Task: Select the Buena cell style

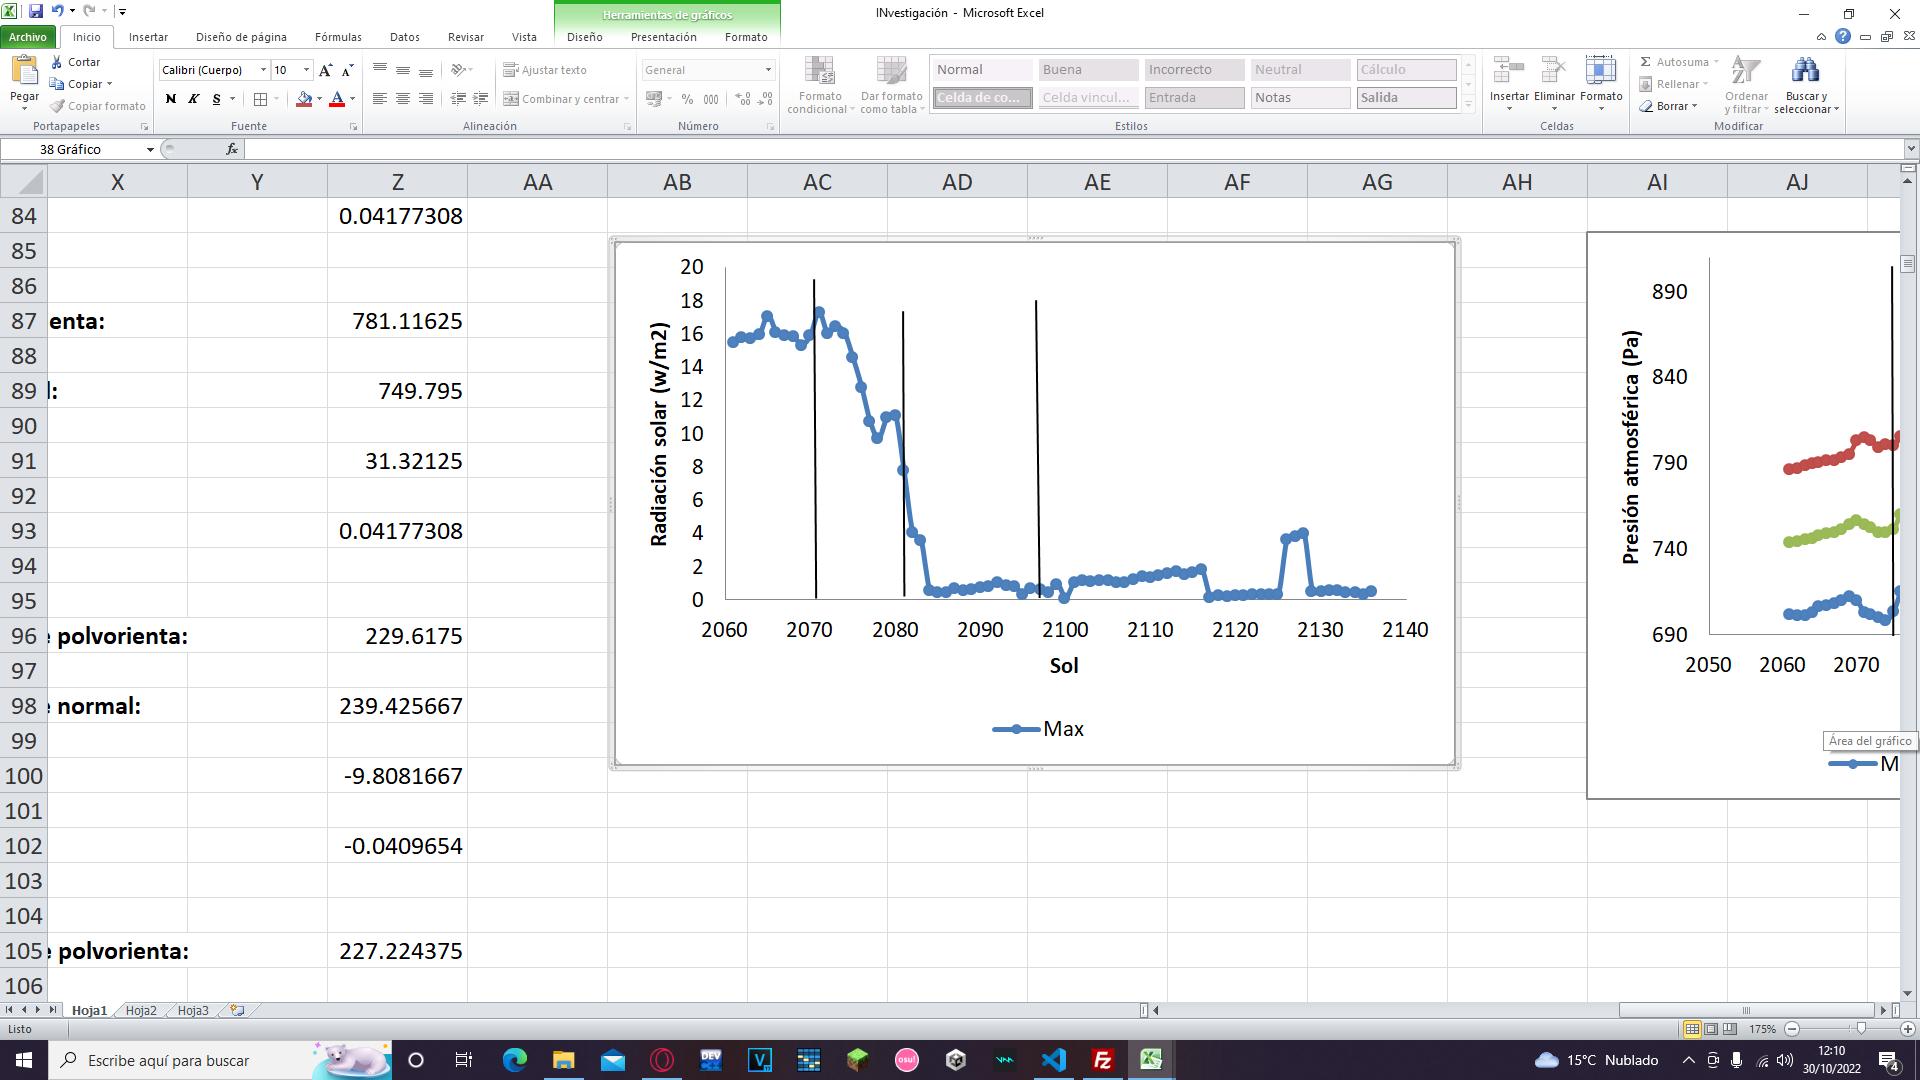Action: coord(1086,70)
